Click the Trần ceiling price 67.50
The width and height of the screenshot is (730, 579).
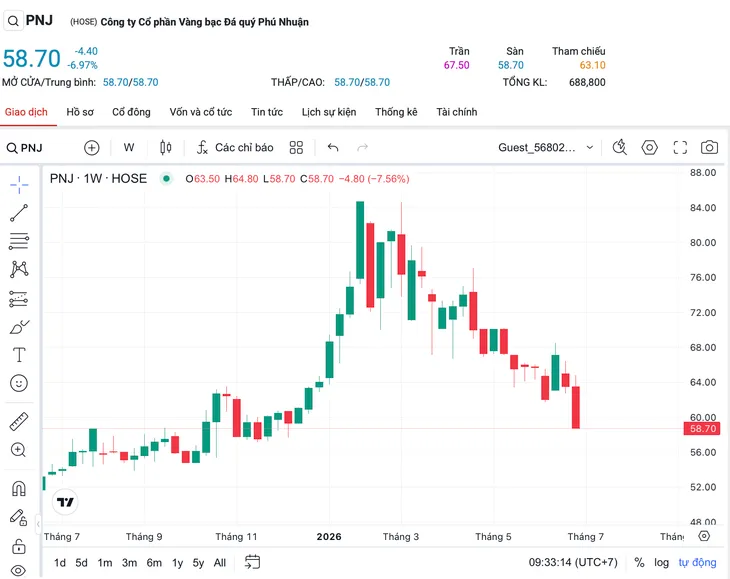(456, 65)
